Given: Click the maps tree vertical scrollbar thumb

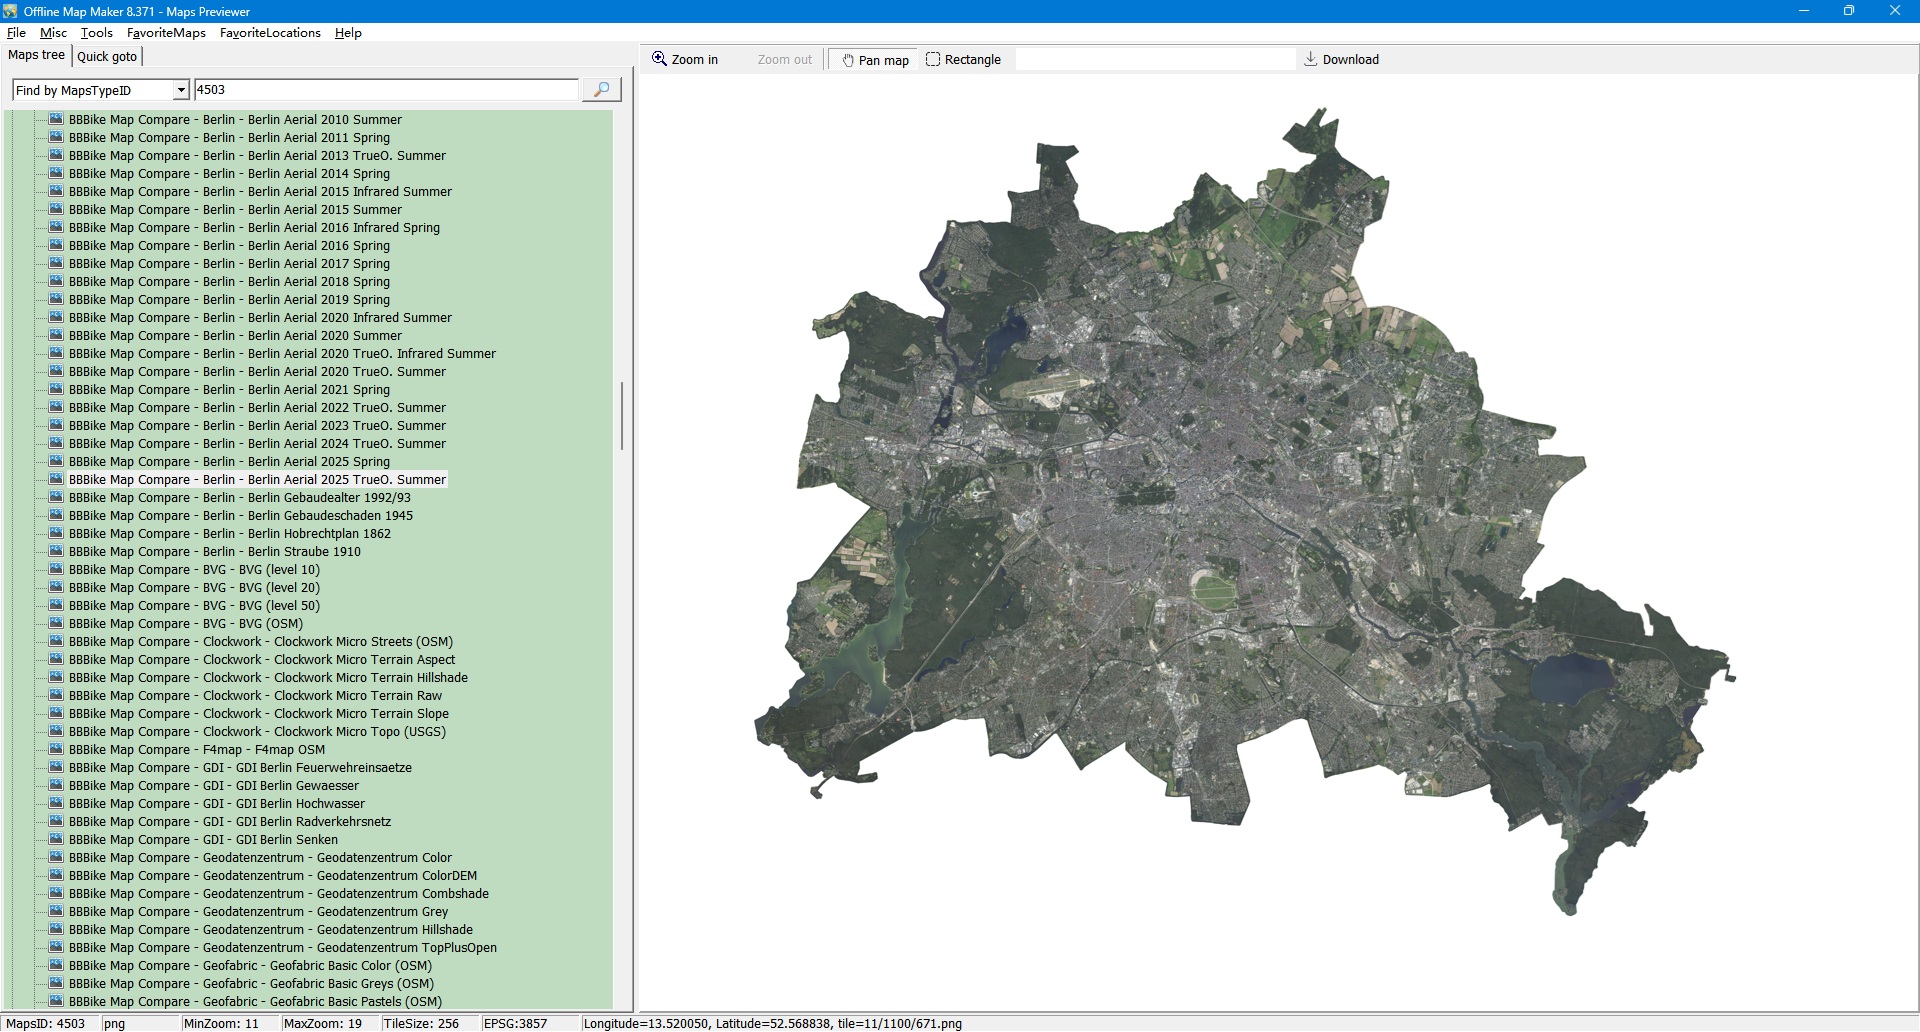Looking at the screenshot, I should pyautogui.click(x=622, y=415).
